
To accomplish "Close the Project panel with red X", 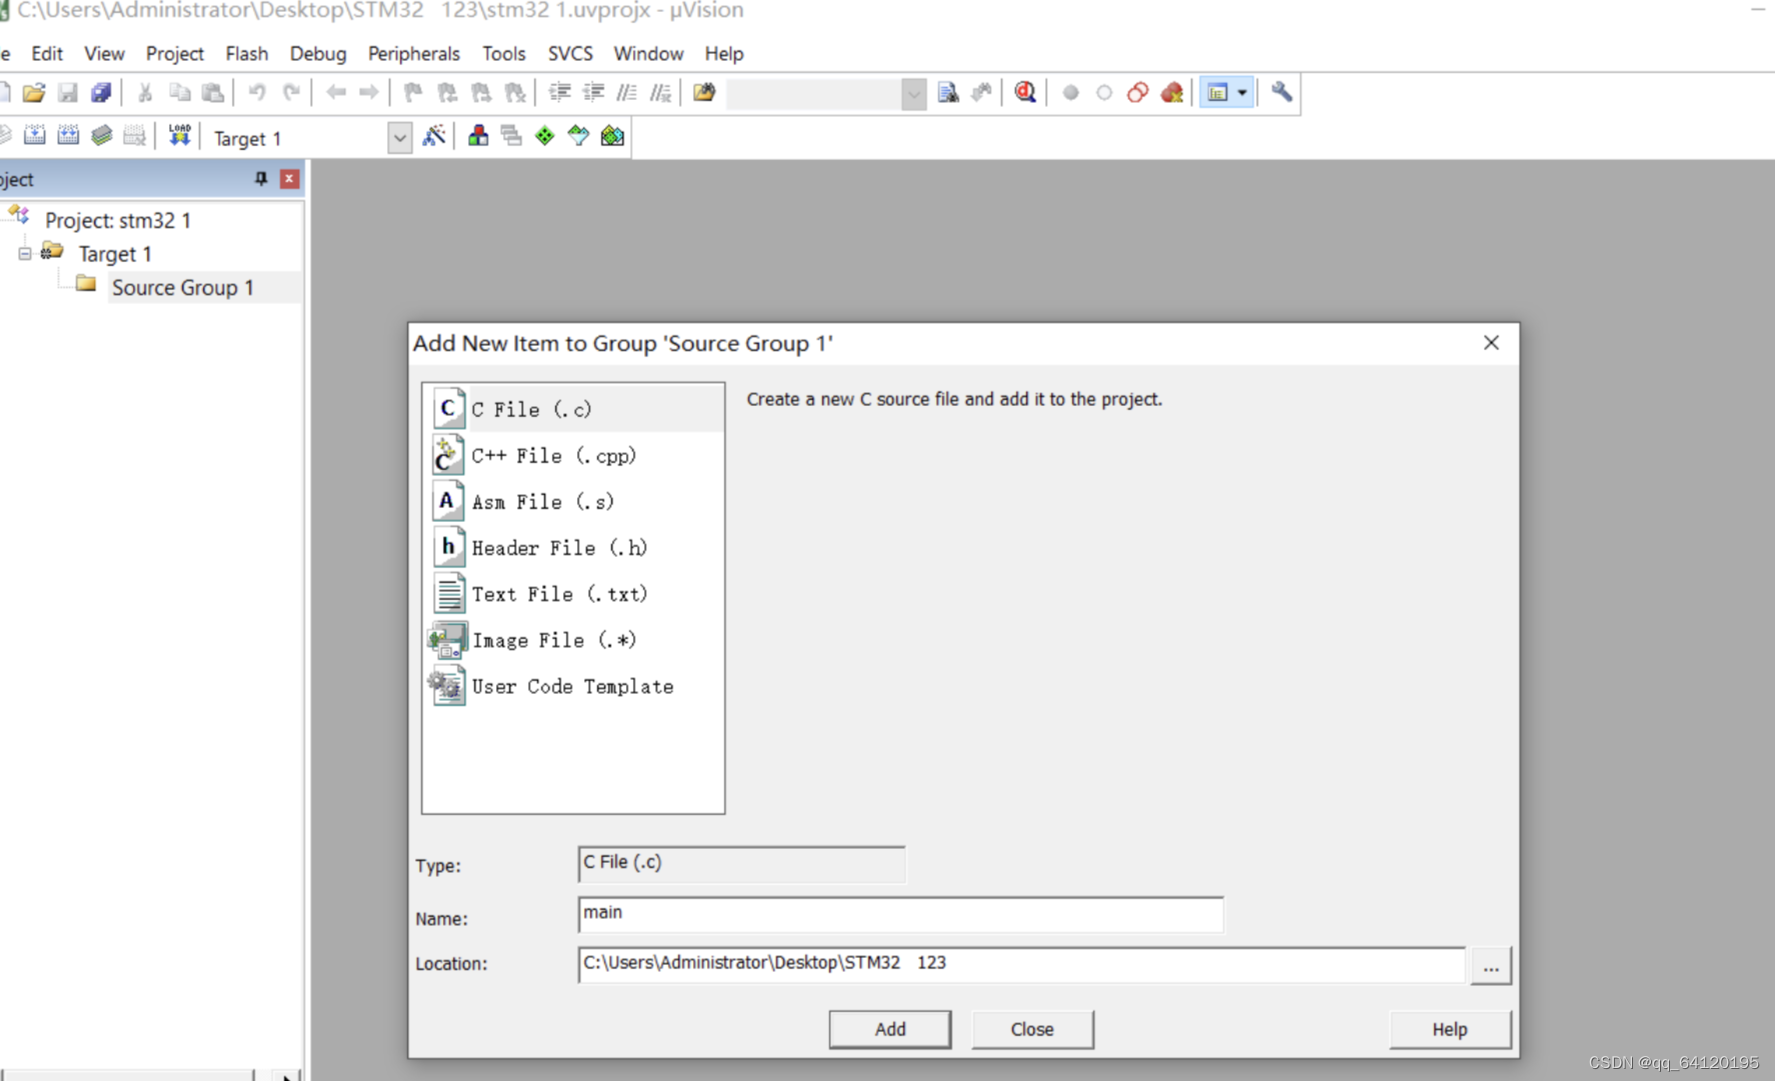I will pyautogui.click(x=289, y=179).
